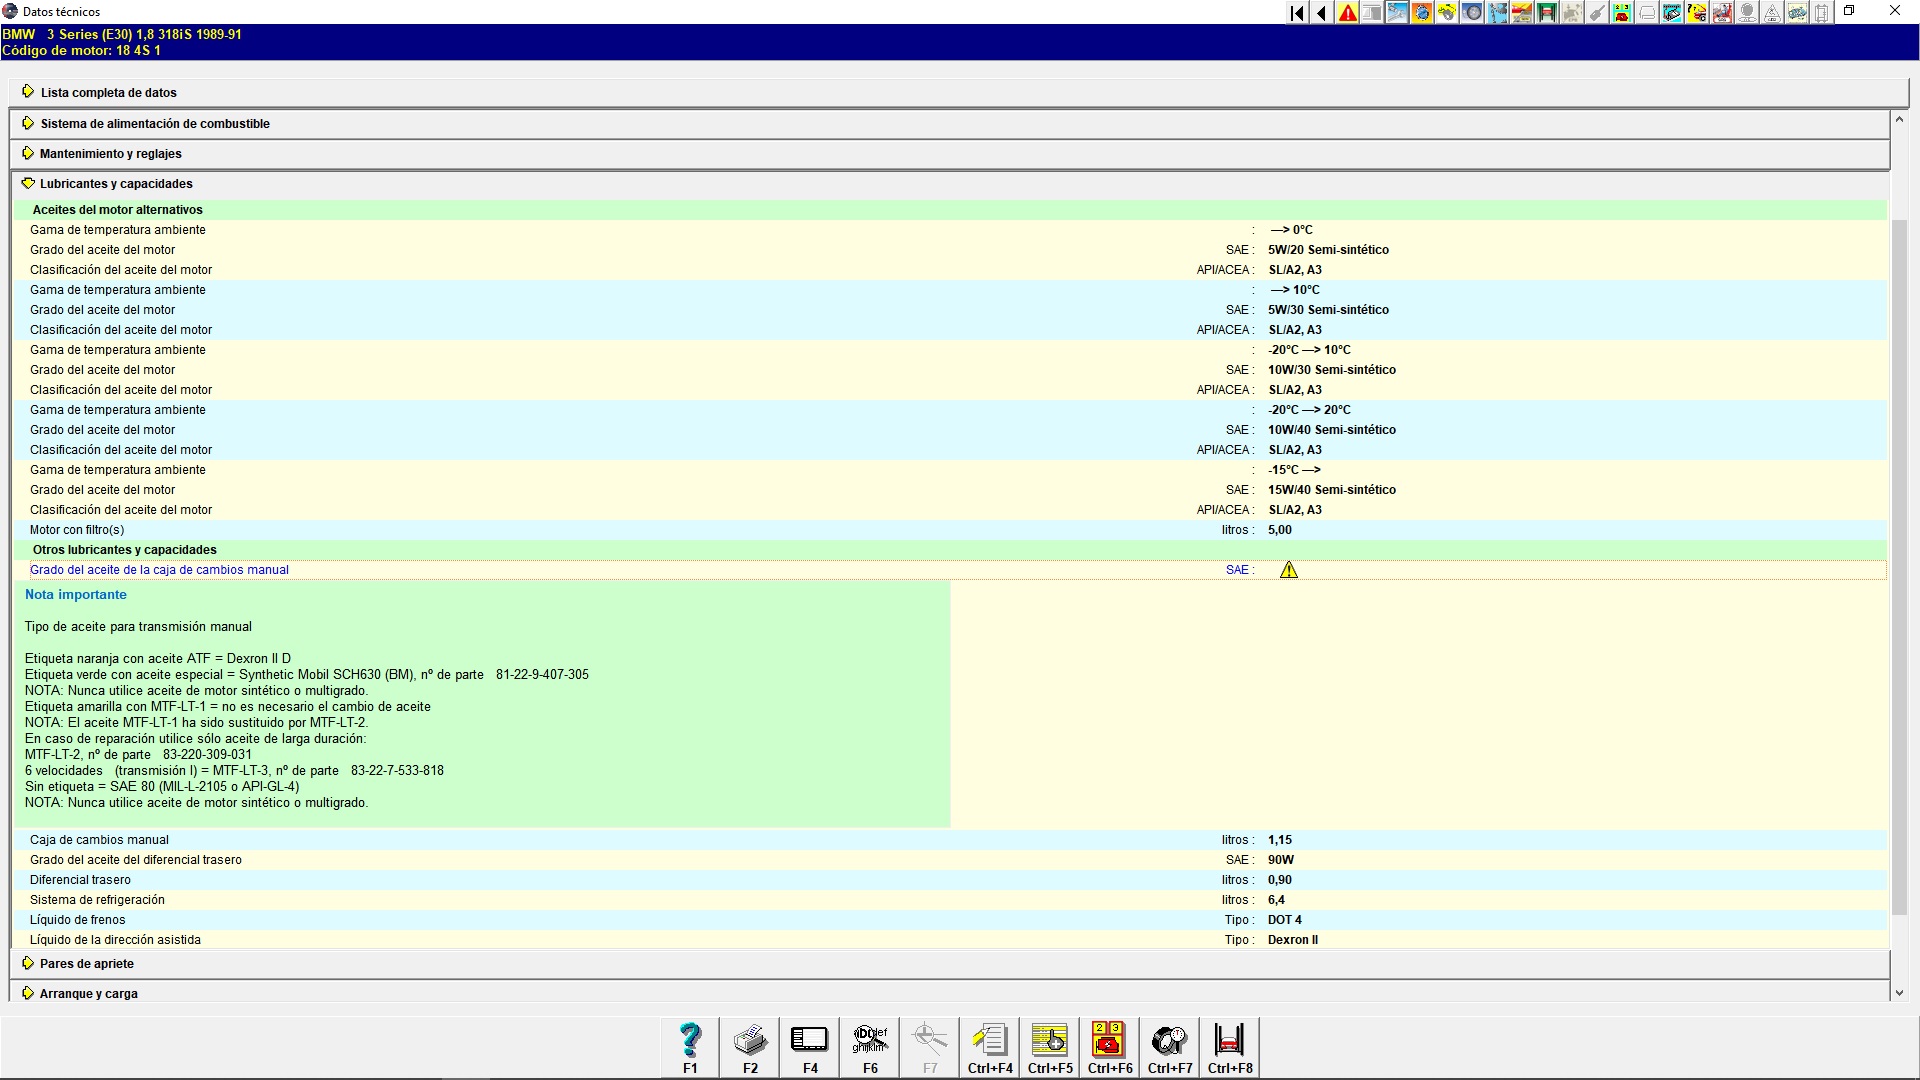Go to first page with skip-back arrow
This screenshot has height=1080, width=1920.
[x=1297, y=13]
